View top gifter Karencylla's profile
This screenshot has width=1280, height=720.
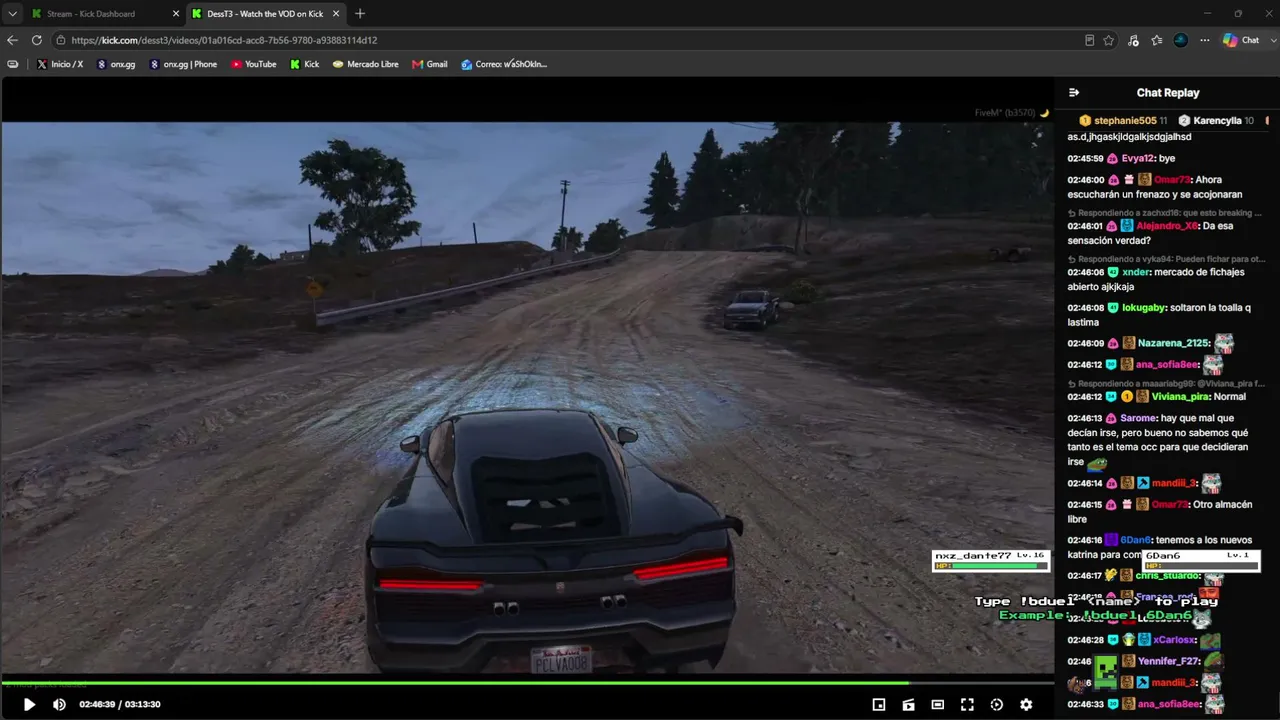[x=1217, y=121]
